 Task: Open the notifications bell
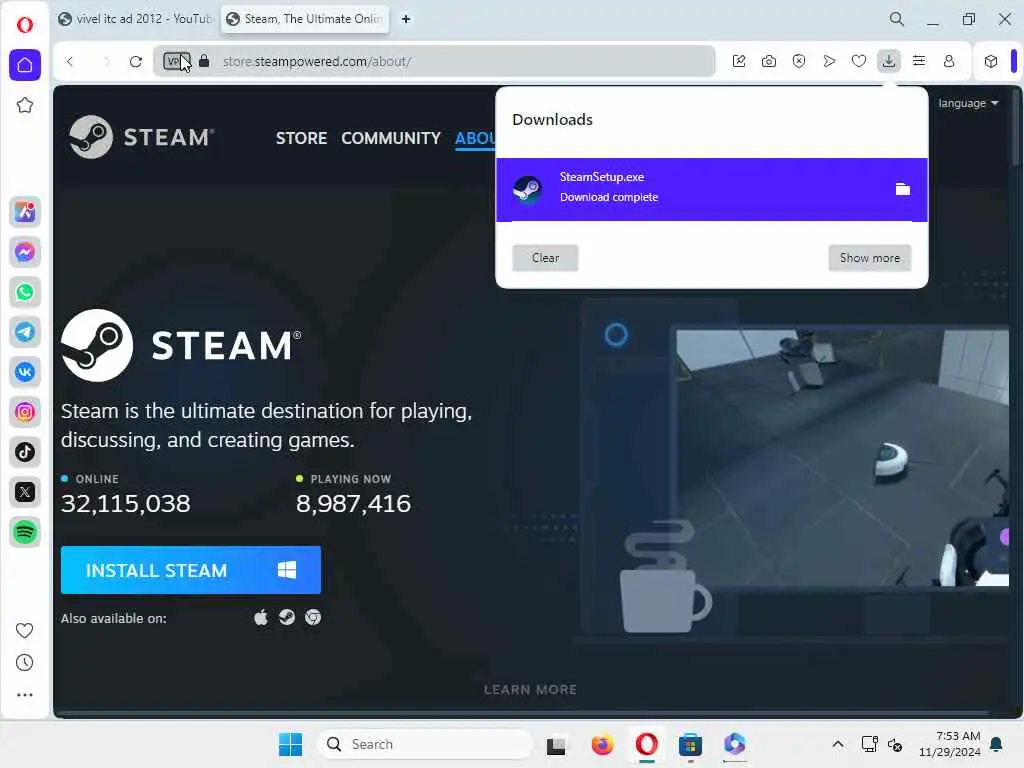pyautogui.click(x=997, y=744)
